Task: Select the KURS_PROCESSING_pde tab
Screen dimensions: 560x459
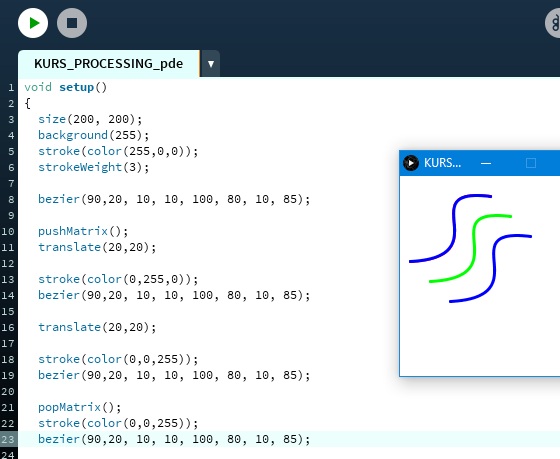Action: (x=109, y=64)
